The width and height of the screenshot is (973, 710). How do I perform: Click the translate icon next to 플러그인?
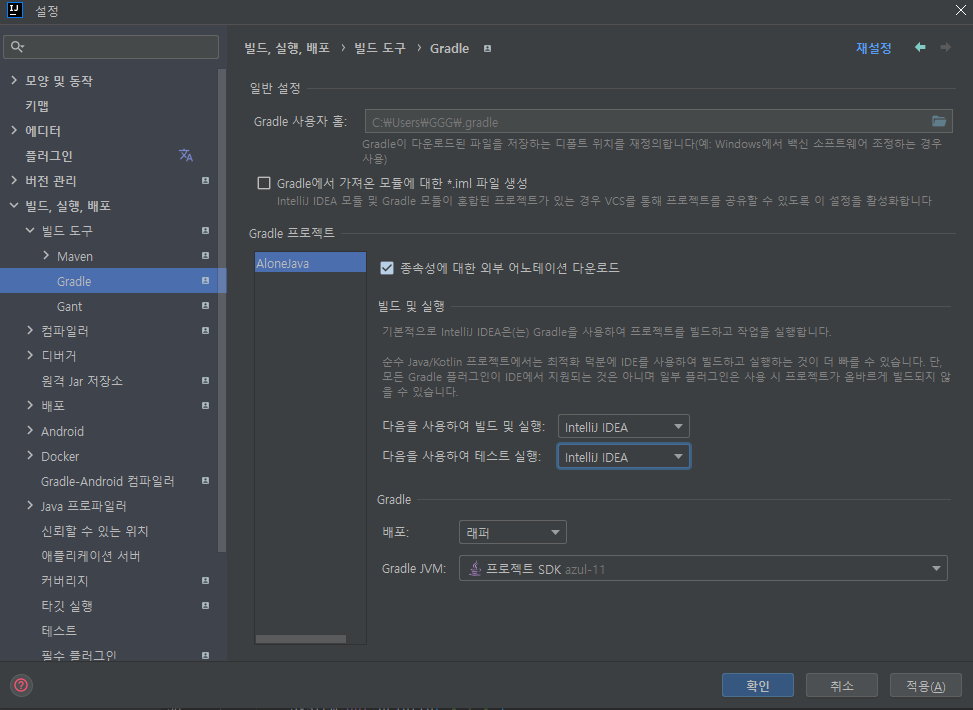(186, 155)
